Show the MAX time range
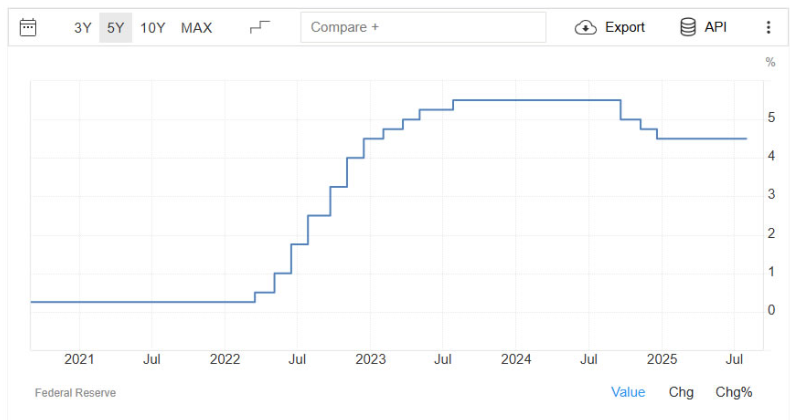Image resolution: width=790 pixels, height=420 pixels. coord(196,27)
